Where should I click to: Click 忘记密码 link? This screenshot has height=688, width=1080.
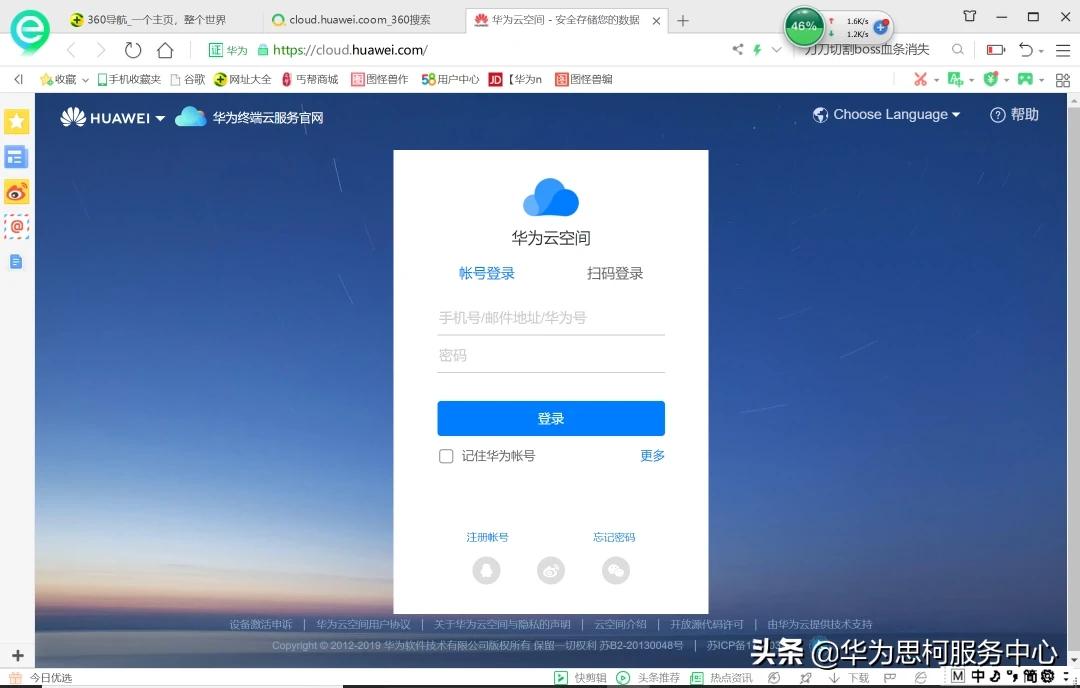(614, 537)
